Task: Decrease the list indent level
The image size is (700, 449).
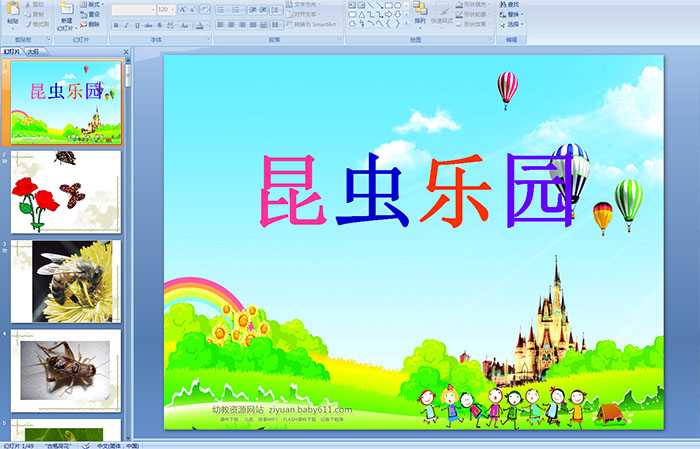Action: click(x=253, y=9)
